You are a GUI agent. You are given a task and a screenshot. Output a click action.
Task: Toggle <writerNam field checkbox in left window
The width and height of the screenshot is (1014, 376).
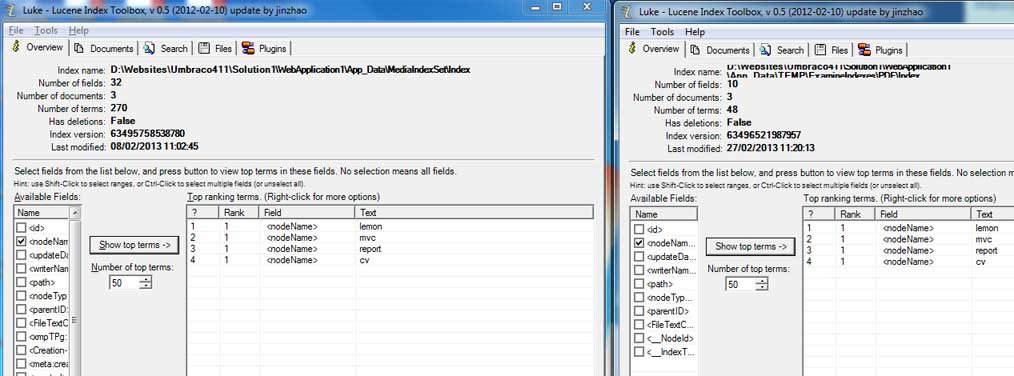[x=21, y=269]
